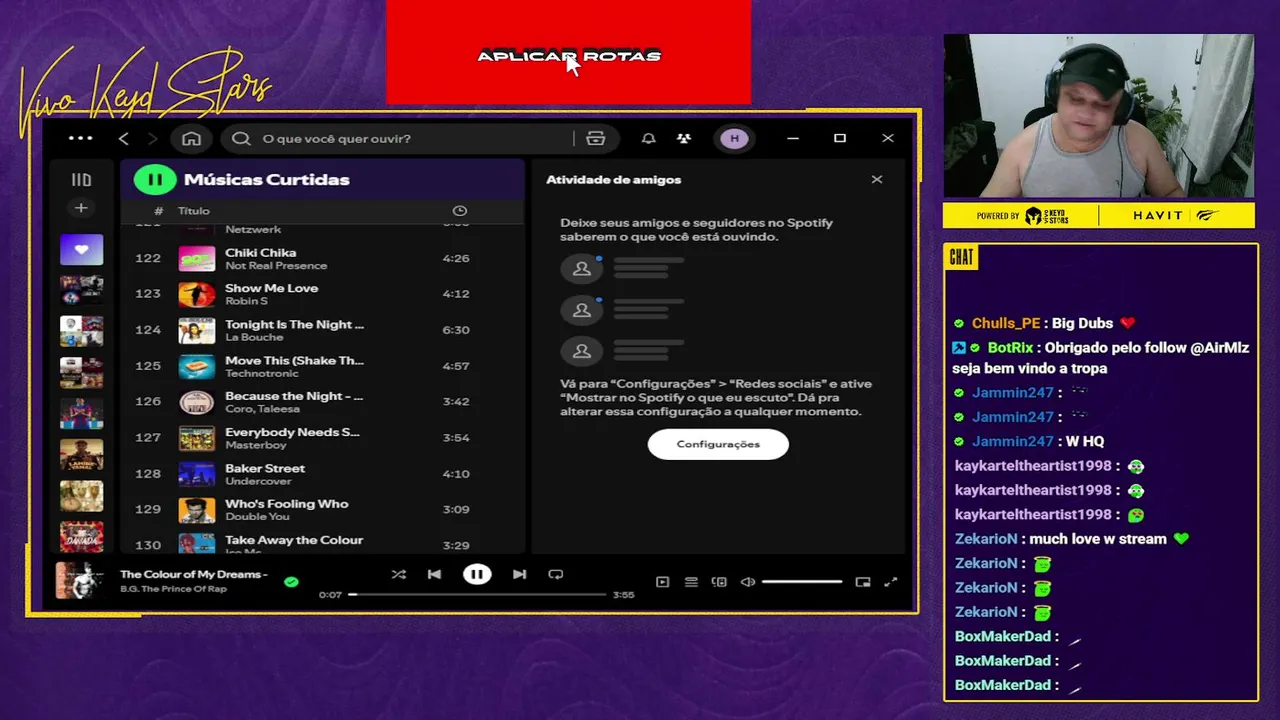Enter full screen player
1280x720 pixels.
891,582
